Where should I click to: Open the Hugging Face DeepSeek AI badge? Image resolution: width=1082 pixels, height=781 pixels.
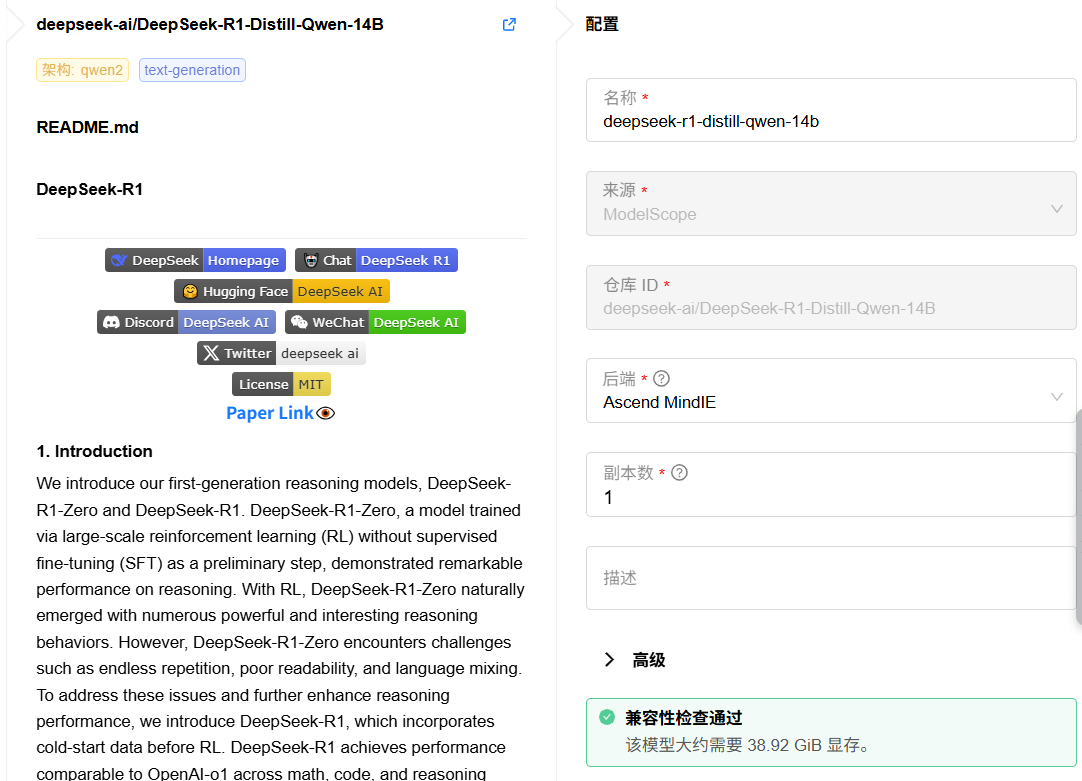pos(282,291)
